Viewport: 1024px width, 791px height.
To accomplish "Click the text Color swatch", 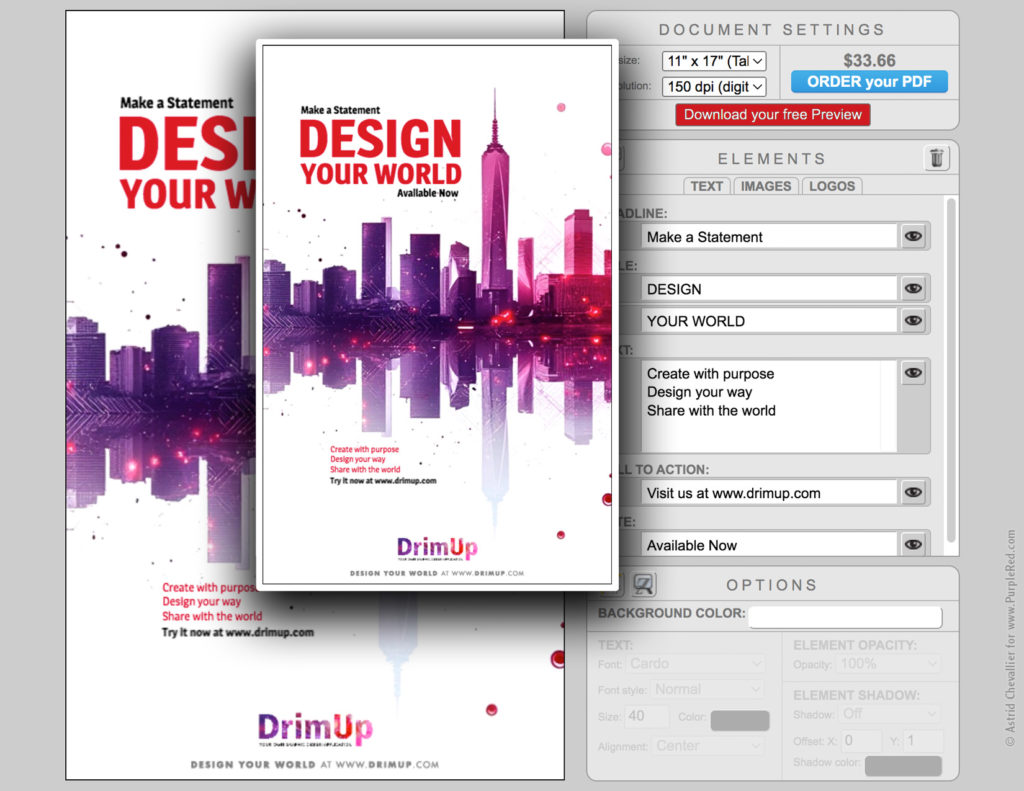I will [740, 720].
